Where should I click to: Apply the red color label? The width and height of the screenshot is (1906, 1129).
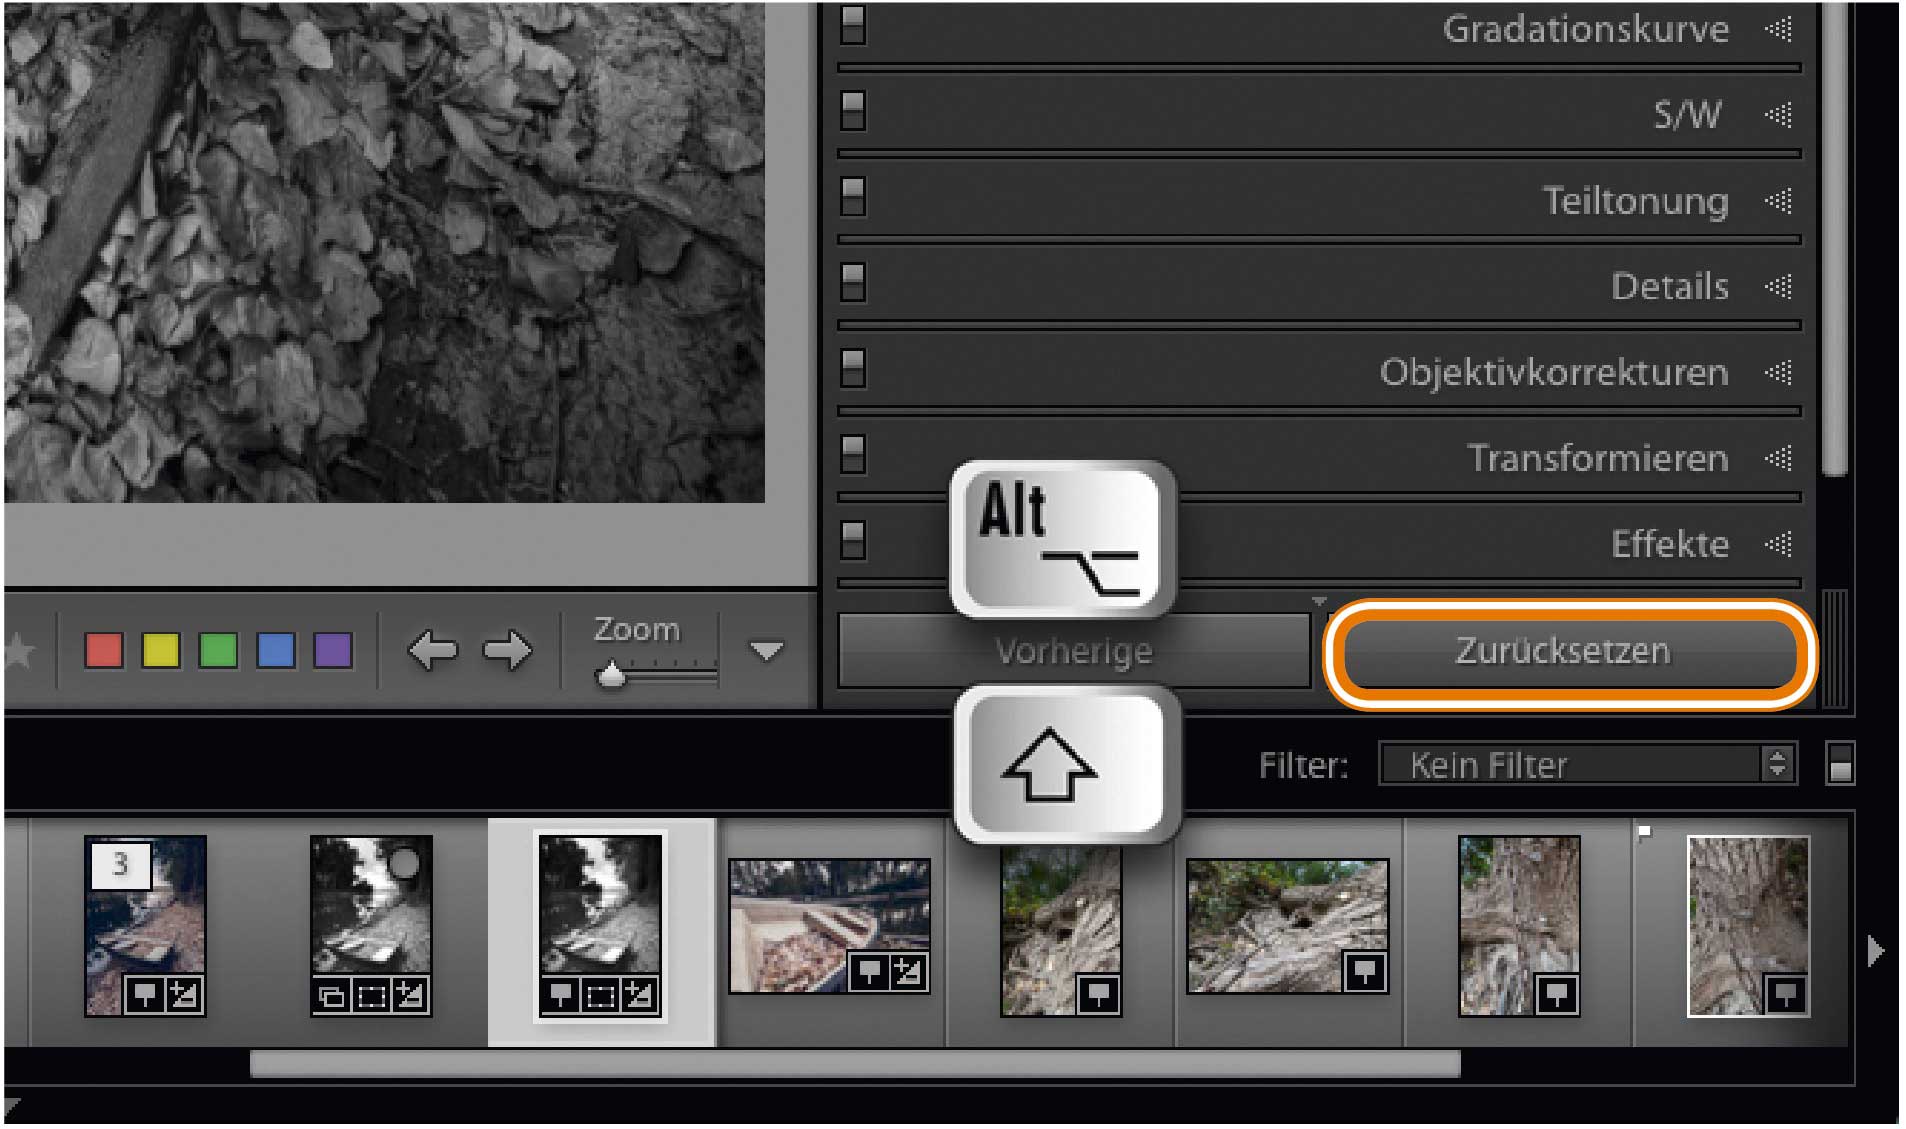pyautogui.click(x=104, y=650)
